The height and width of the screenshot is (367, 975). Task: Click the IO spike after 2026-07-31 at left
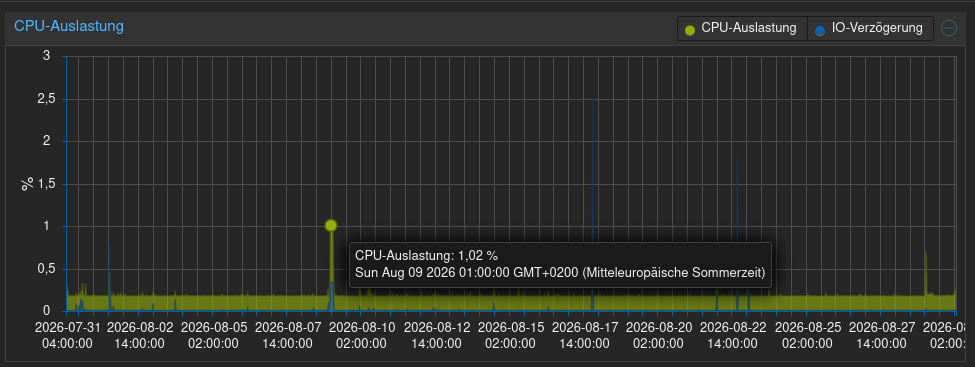110,277
